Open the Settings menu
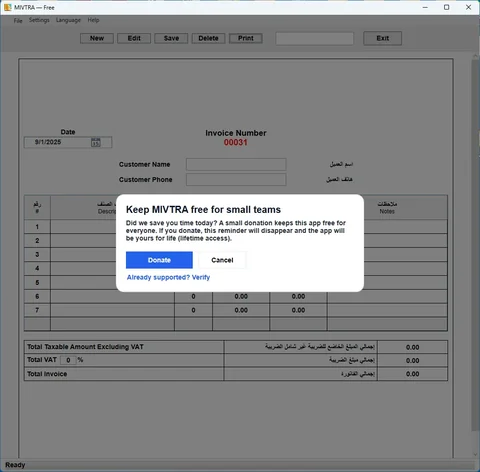 pyautogui.click(x=39, y=20)
